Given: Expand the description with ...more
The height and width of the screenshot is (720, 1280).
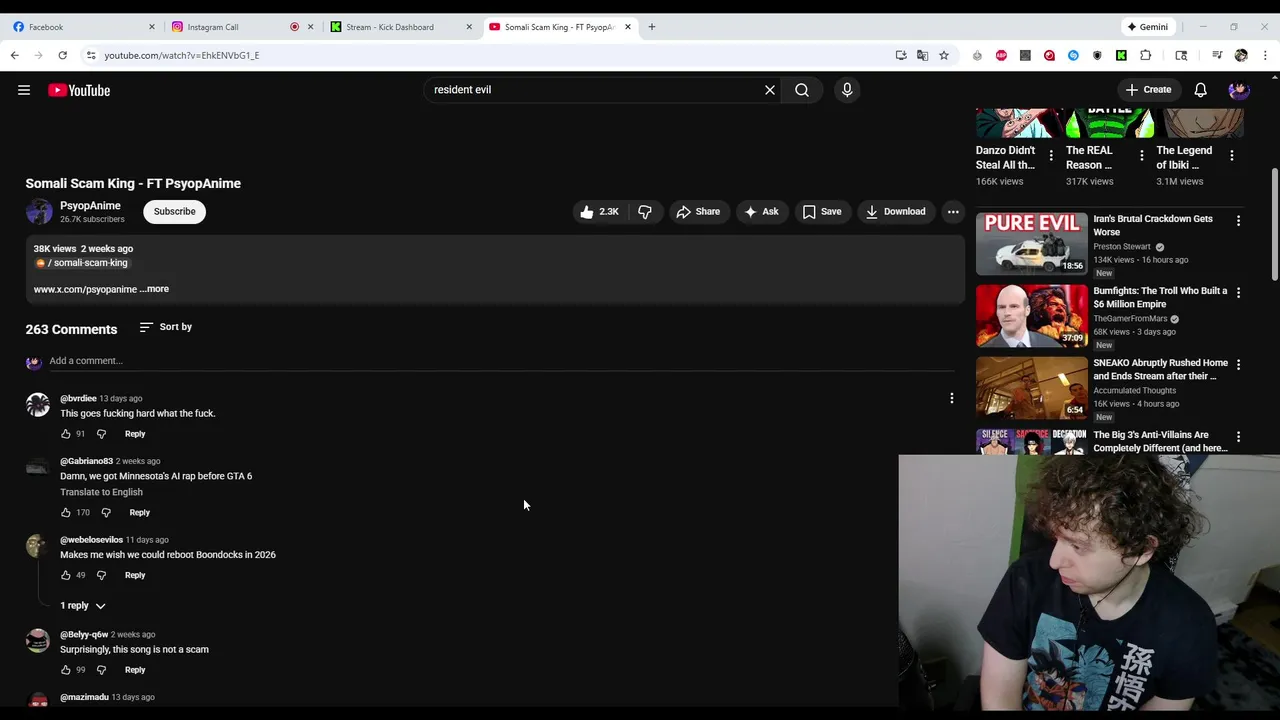Looking at the screenshot, I should (154, 289).
